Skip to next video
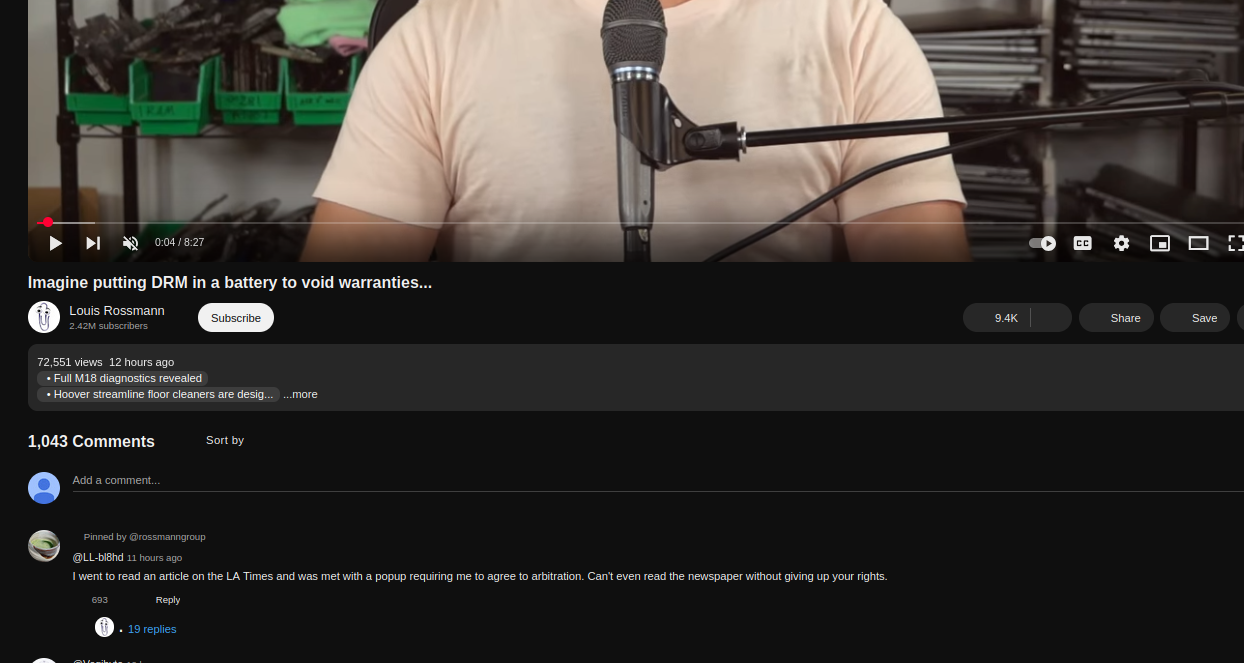 [93, 243]
